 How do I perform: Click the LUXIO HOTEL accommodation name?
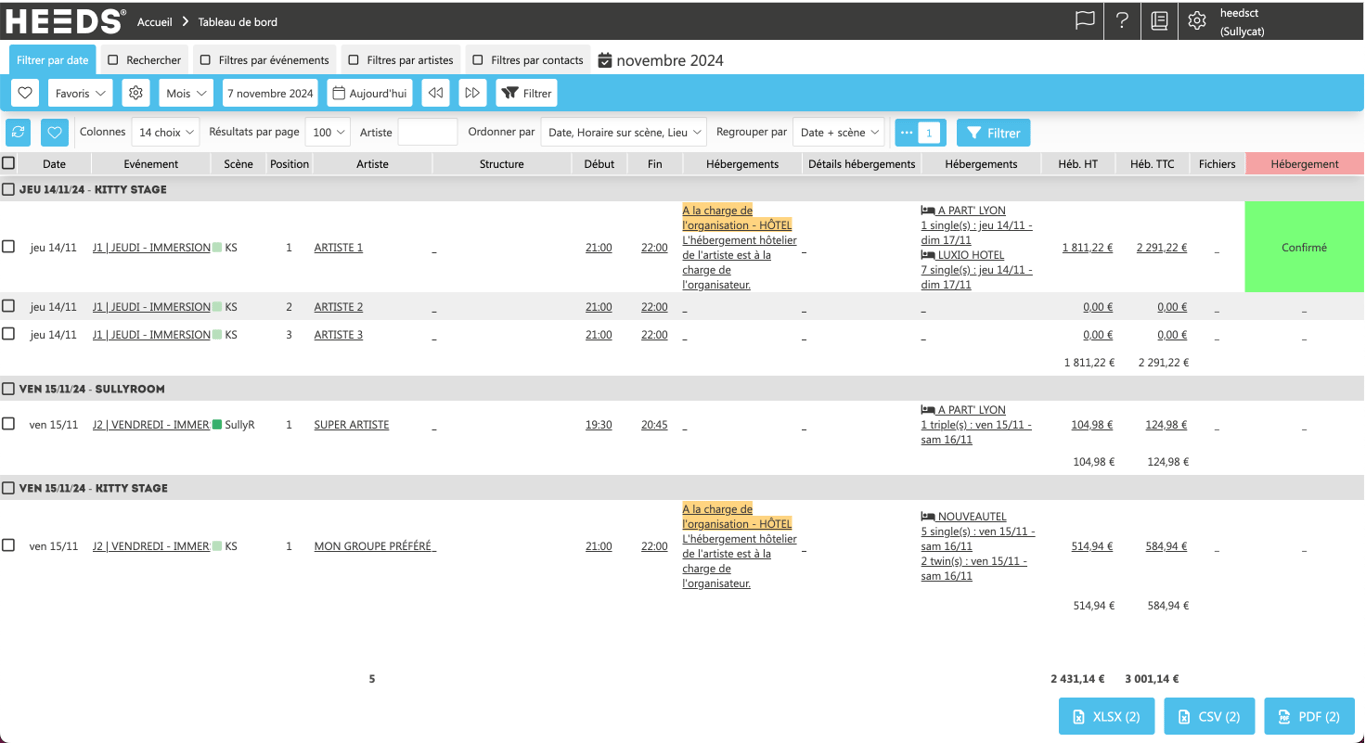pos(971,255)
